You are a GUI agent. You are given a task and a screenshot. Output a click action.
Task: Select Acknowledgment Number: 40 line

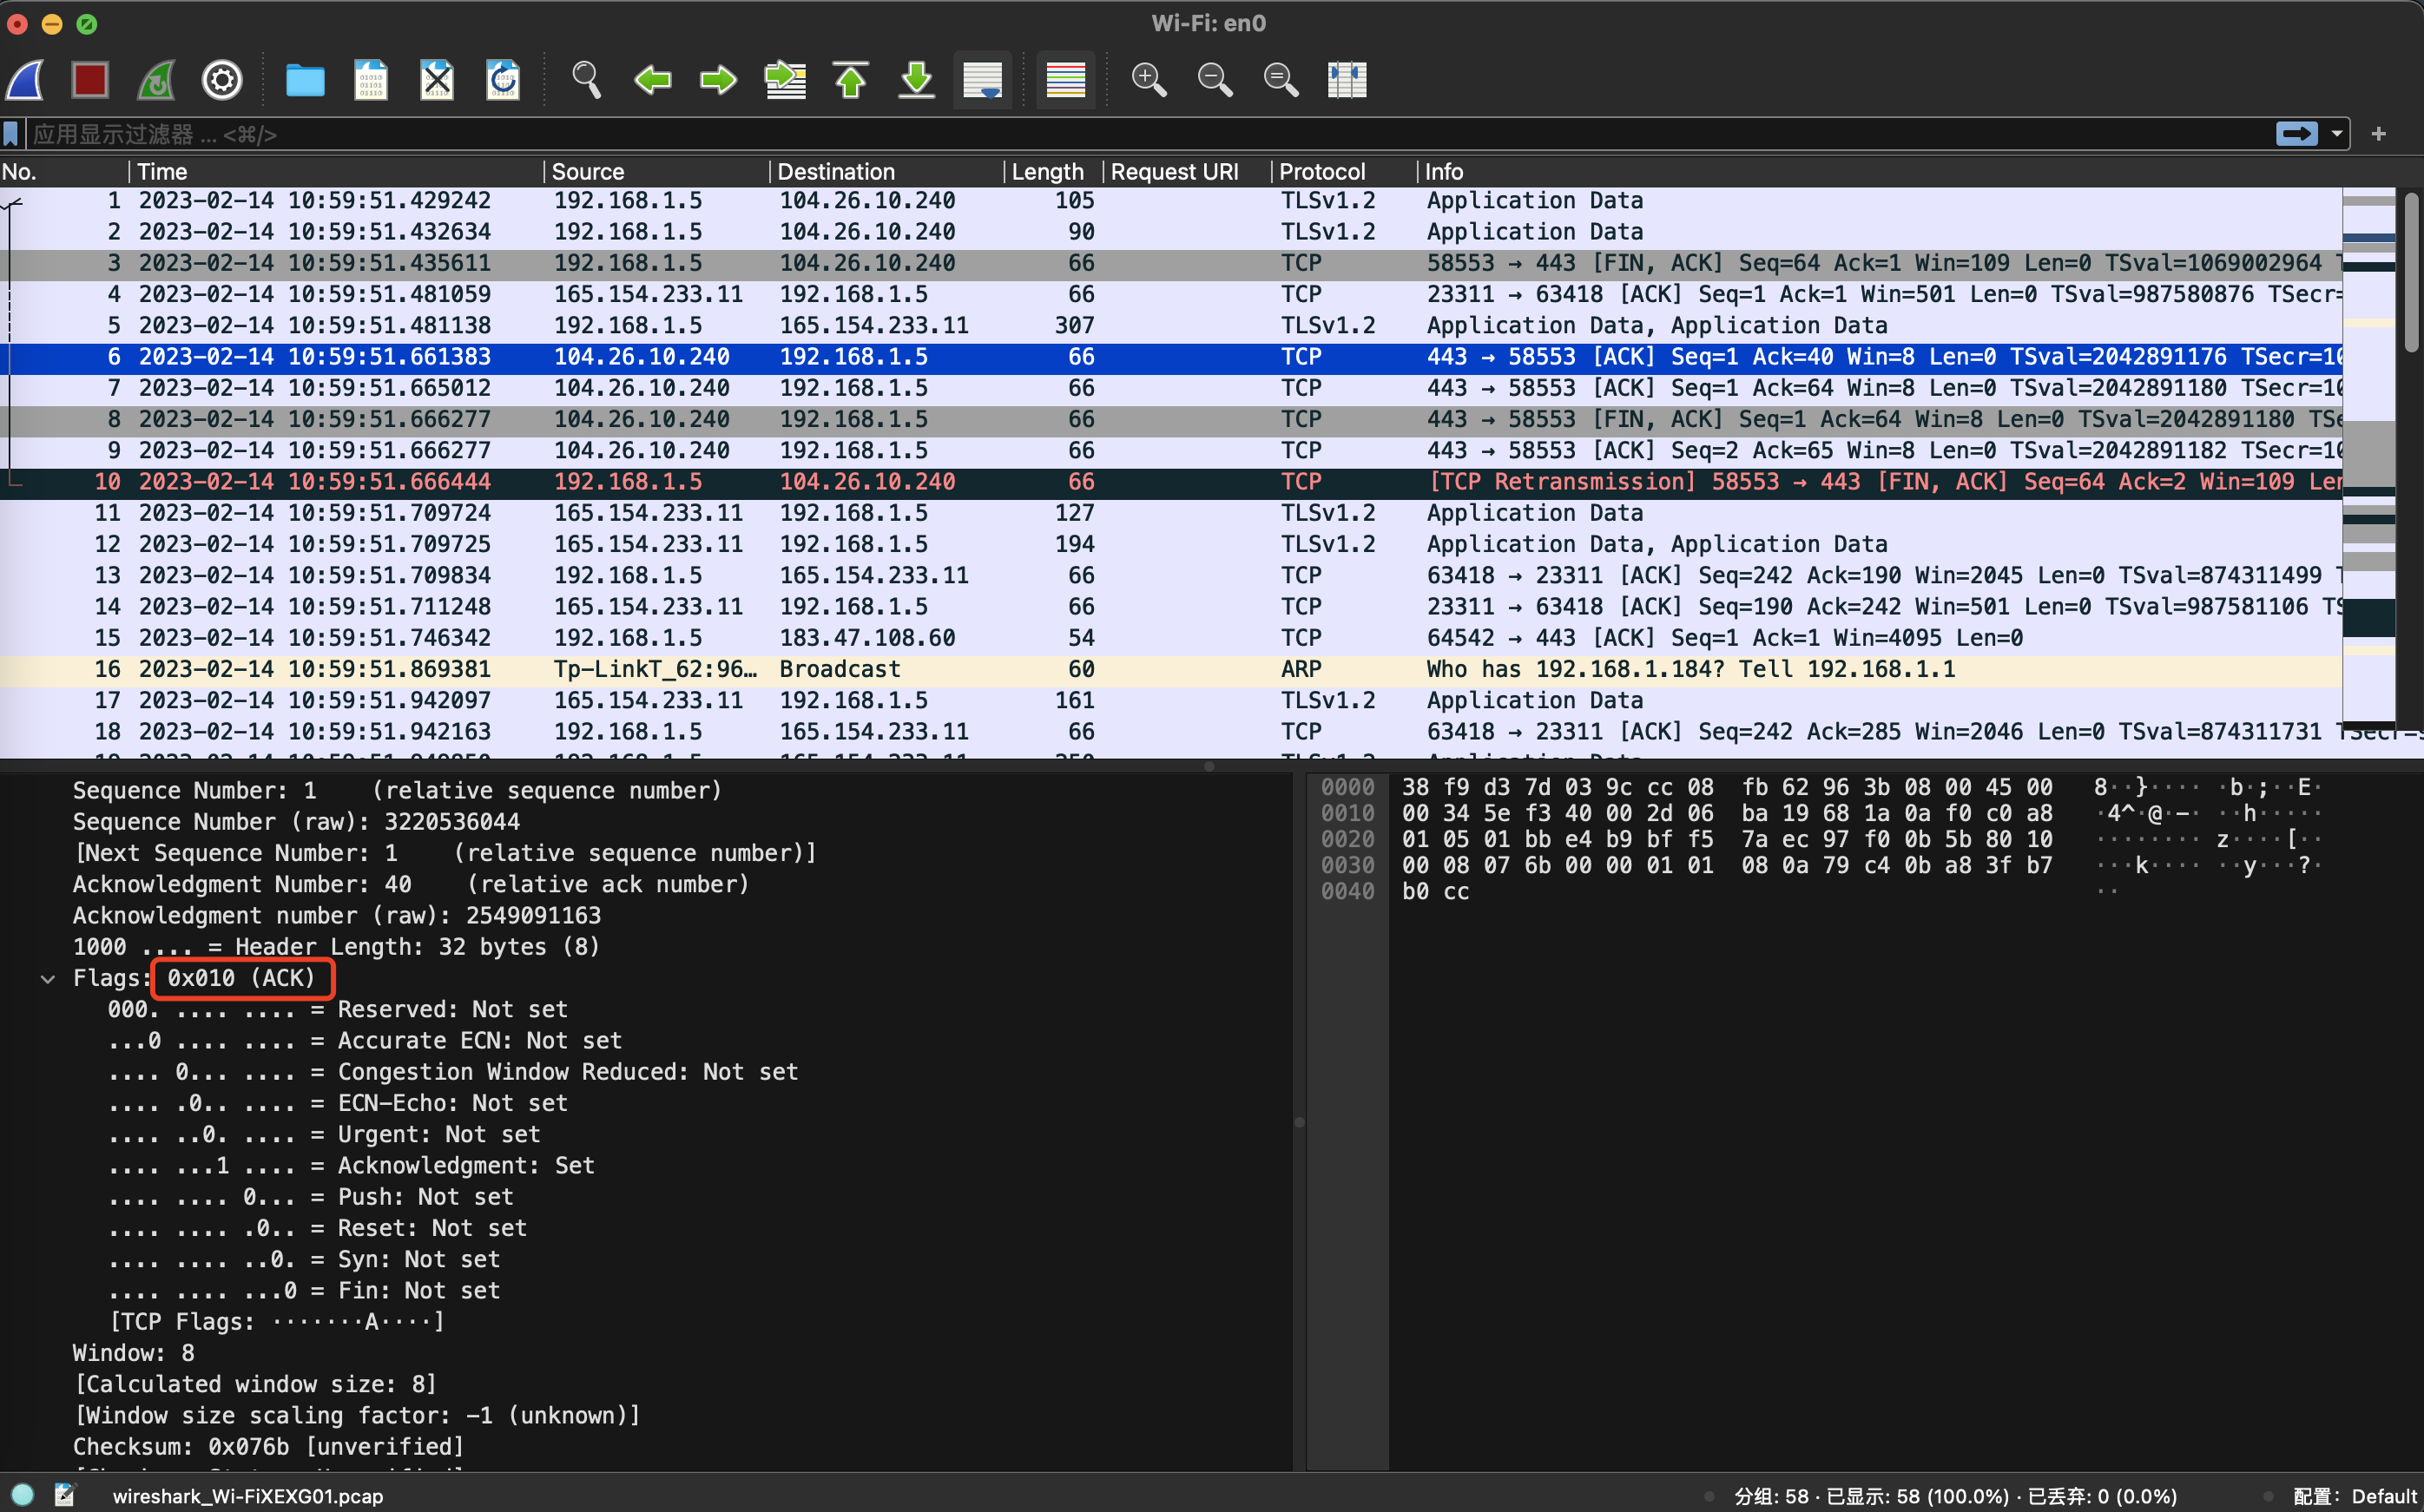pos(411,885)
